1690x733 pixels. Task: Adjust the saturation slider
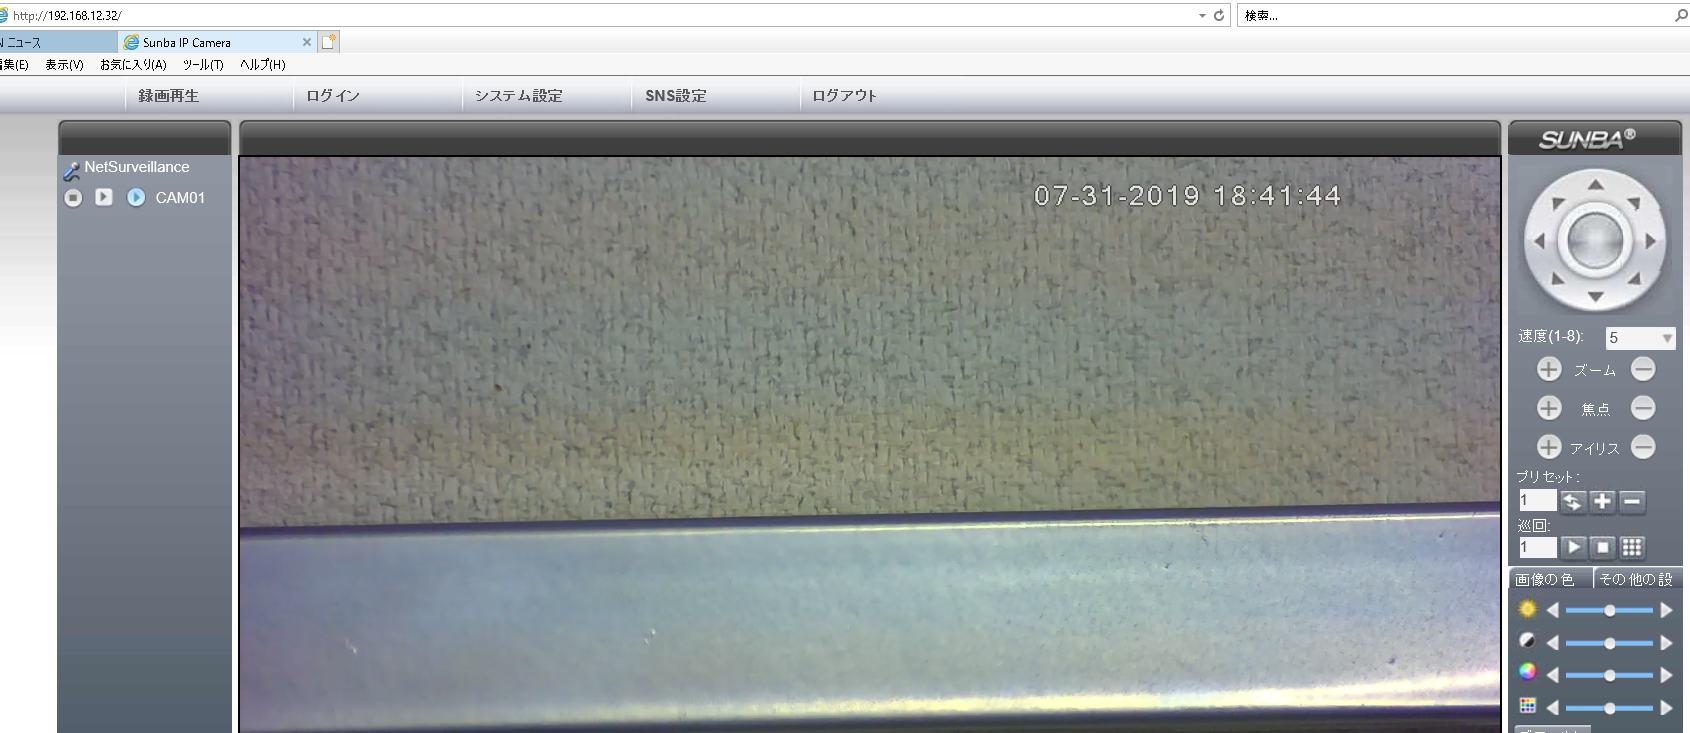pos(1609,675)
